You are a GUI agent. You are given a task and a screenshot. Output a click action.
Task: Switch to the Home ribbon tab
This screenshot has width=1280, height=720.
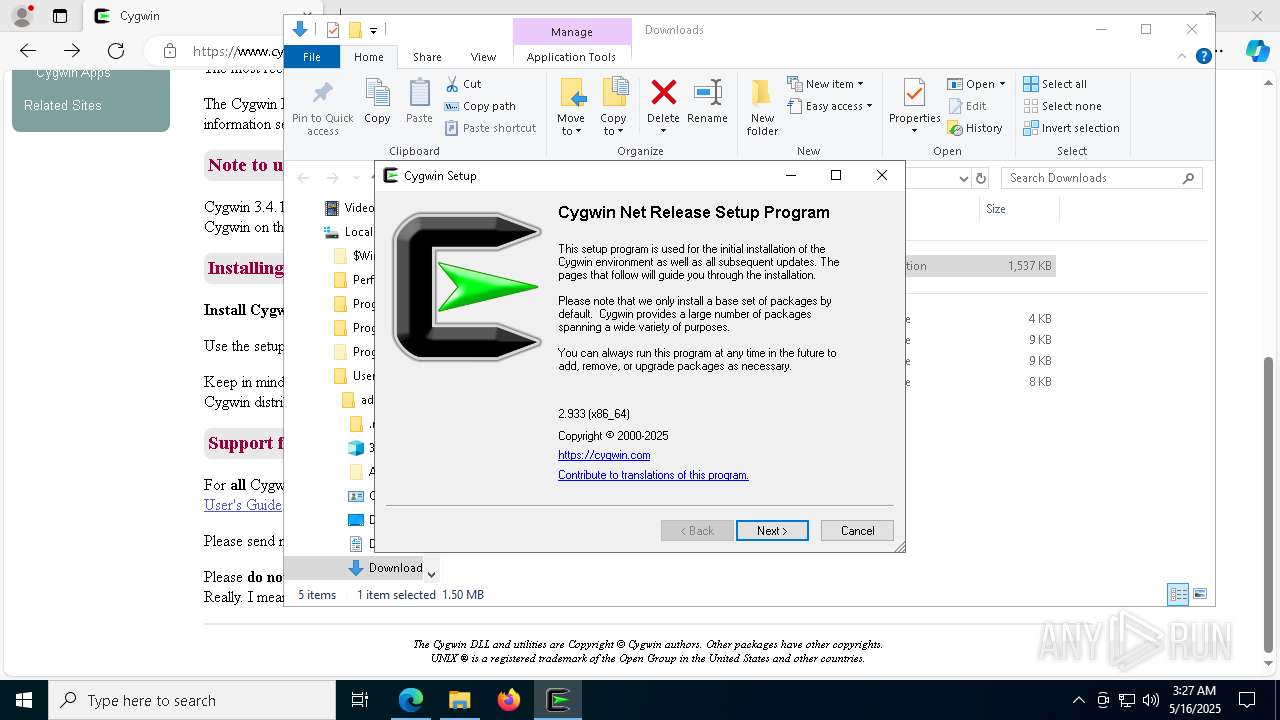click(368, 57)
